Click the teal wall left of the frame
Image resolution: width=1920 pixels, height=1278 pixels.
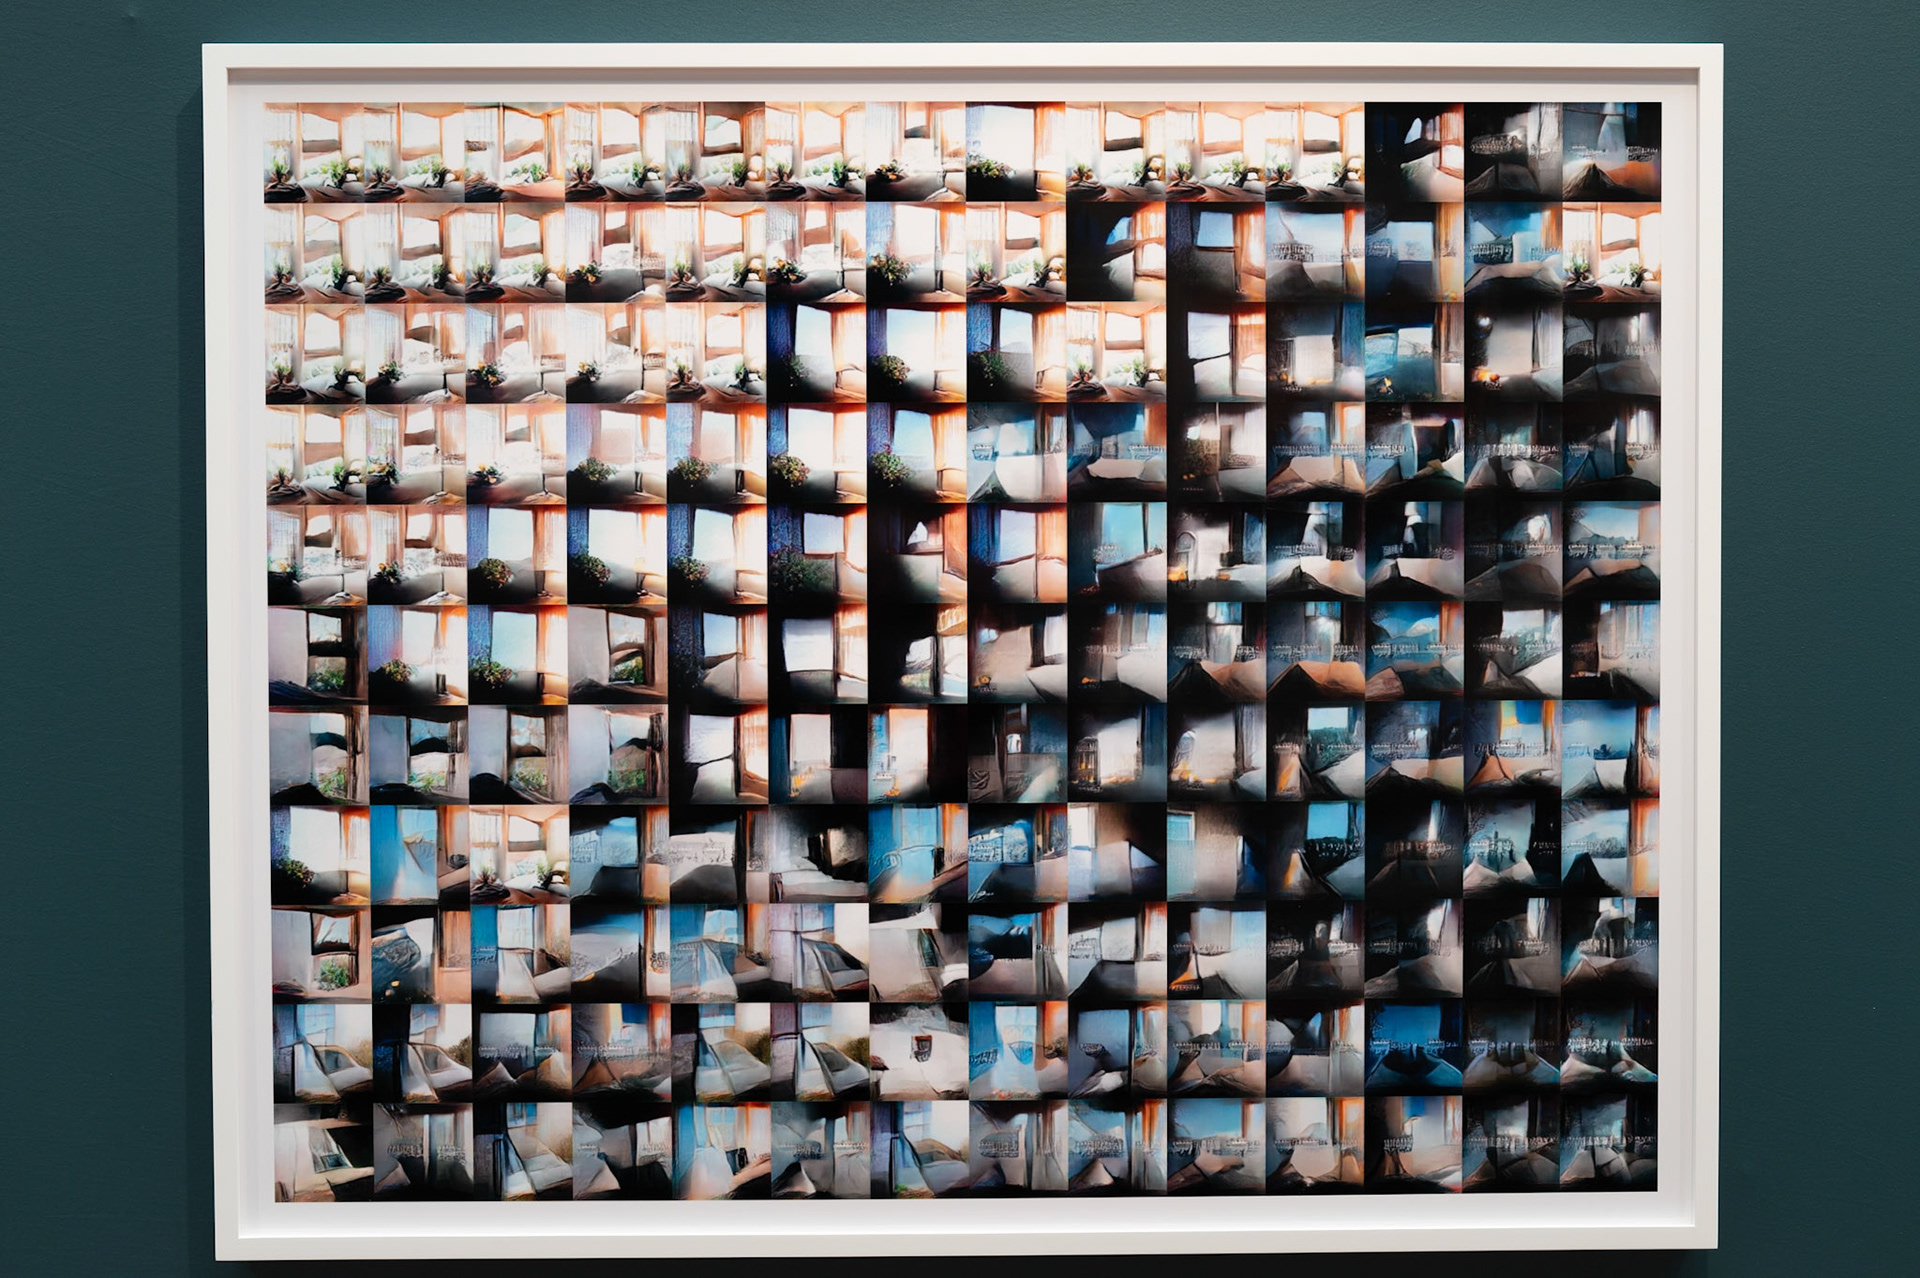[100, 640]
